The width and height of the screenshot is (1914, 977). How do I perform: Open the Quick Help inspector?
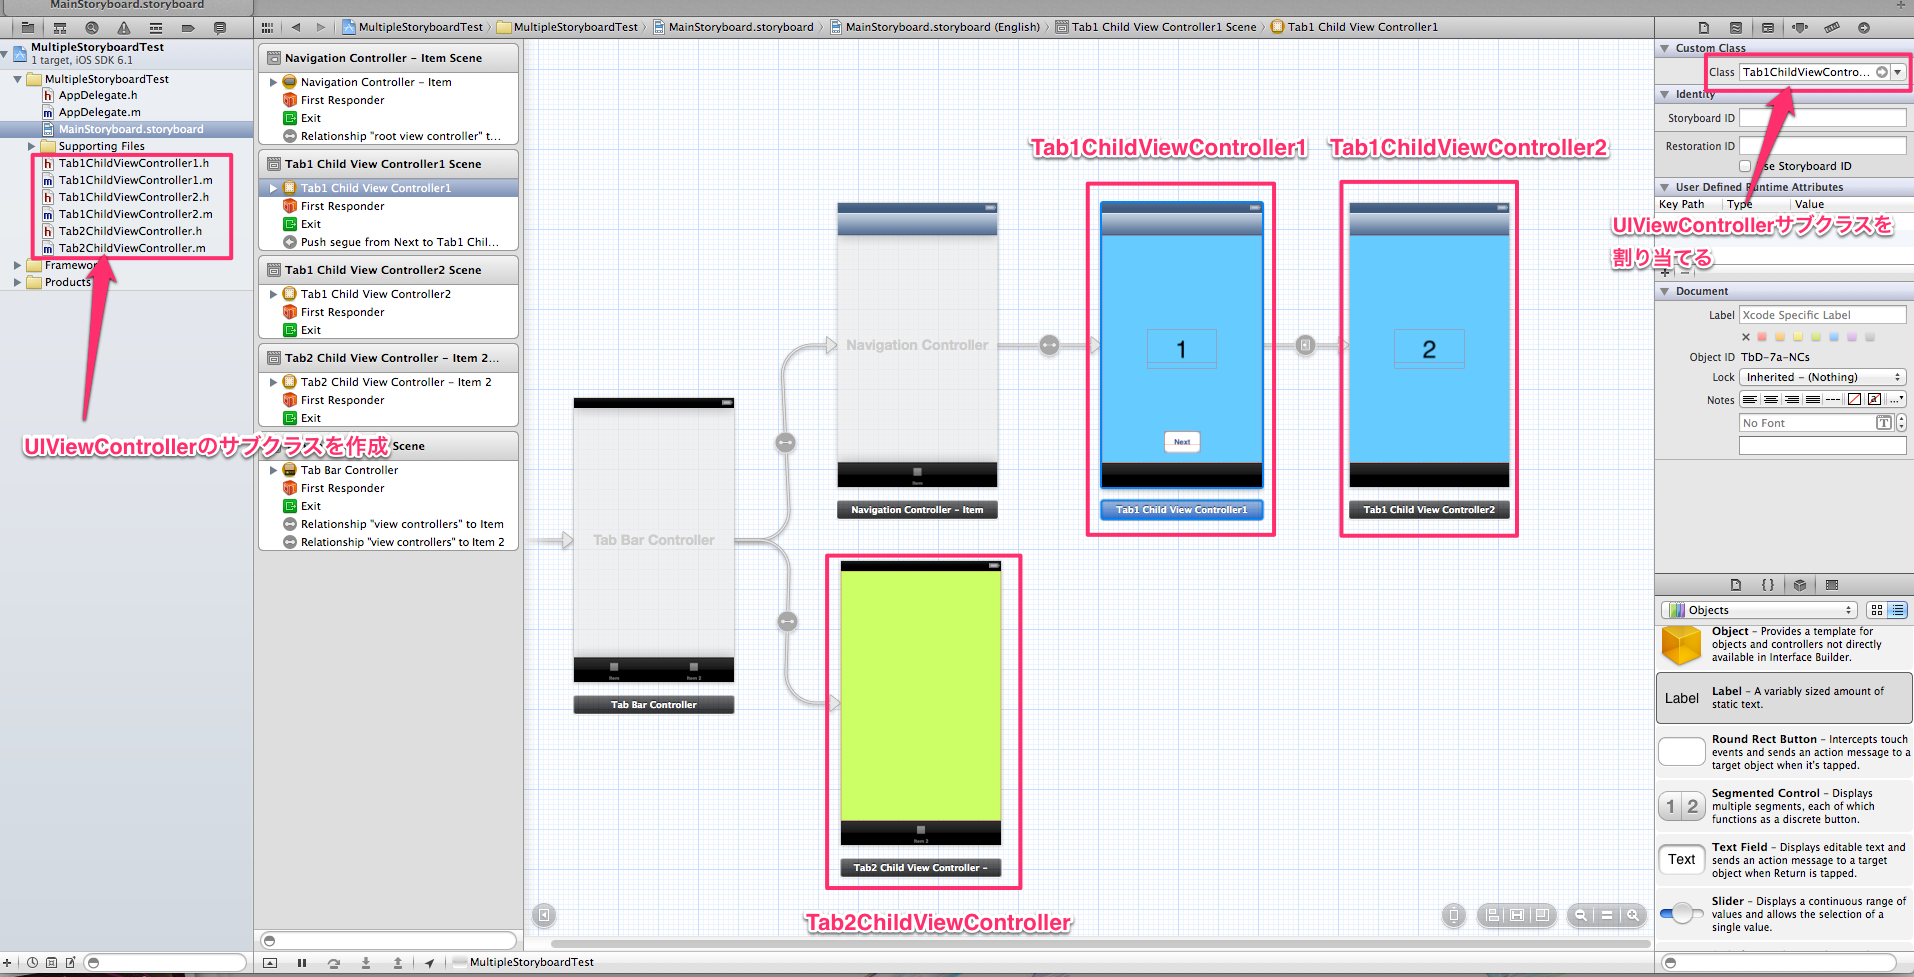coord(1736,27)
